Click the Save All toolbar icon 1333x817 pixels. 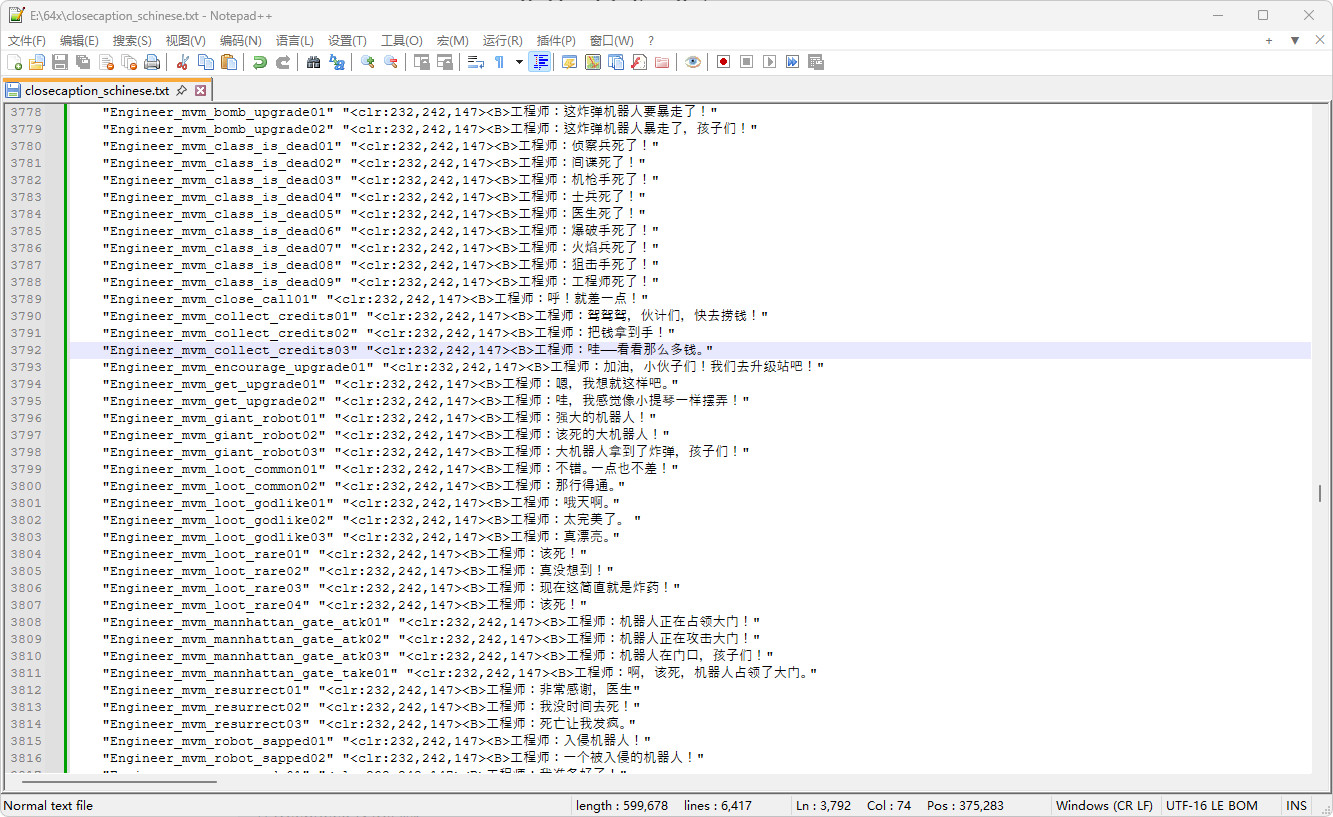tap(83, 62)
